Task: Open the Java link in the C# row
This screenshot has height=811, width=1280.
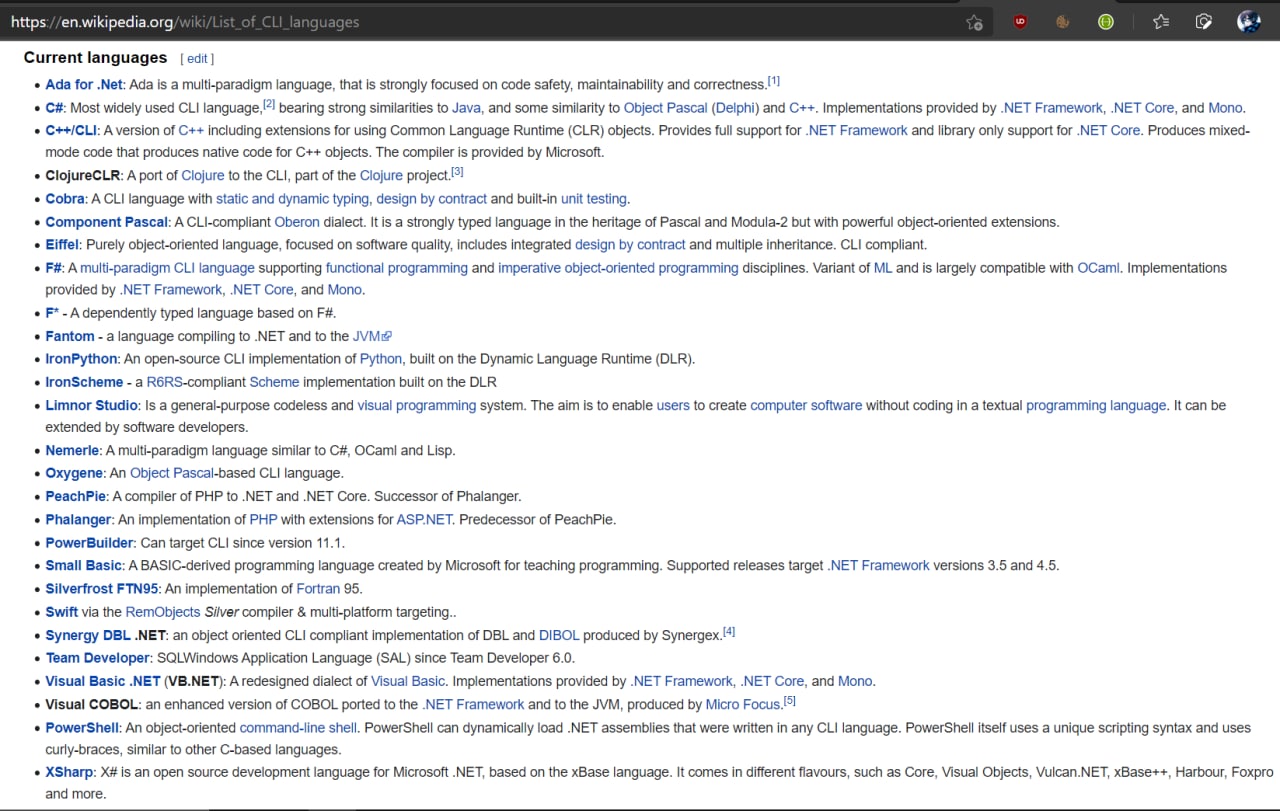Action: coord(466,108)
